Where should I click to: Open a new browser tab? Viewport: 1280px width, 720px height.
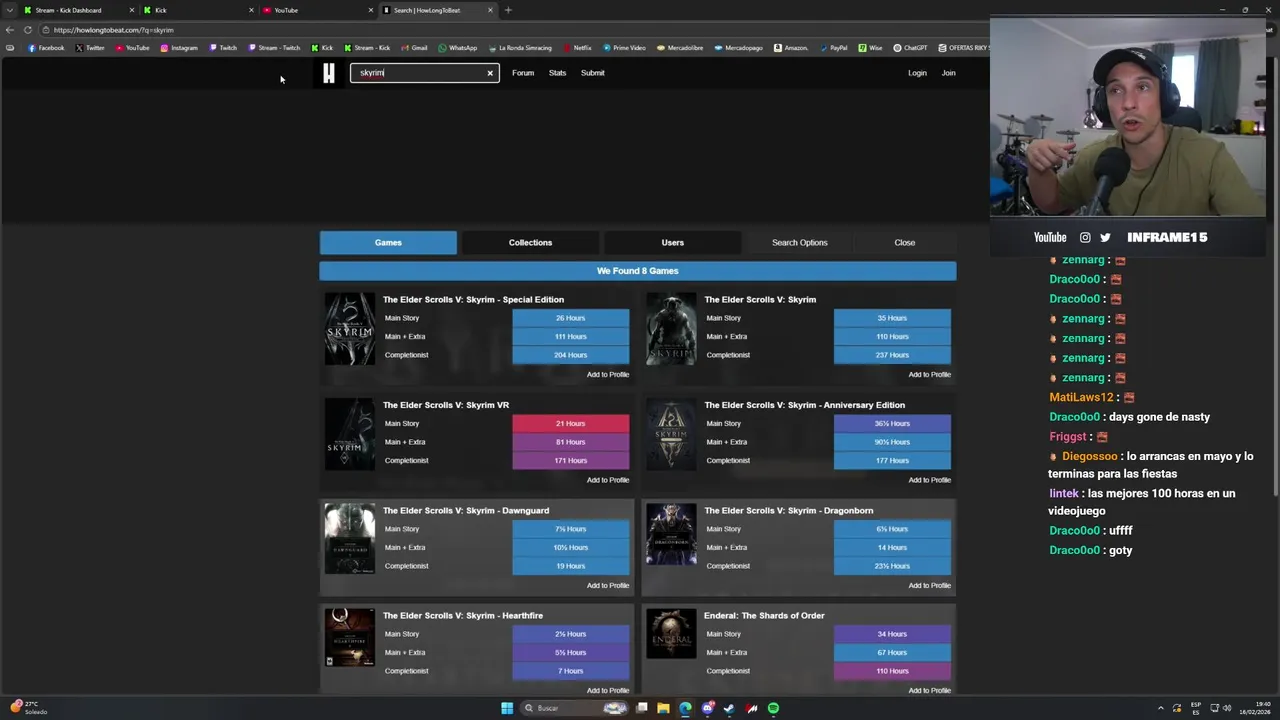point(508,10)
